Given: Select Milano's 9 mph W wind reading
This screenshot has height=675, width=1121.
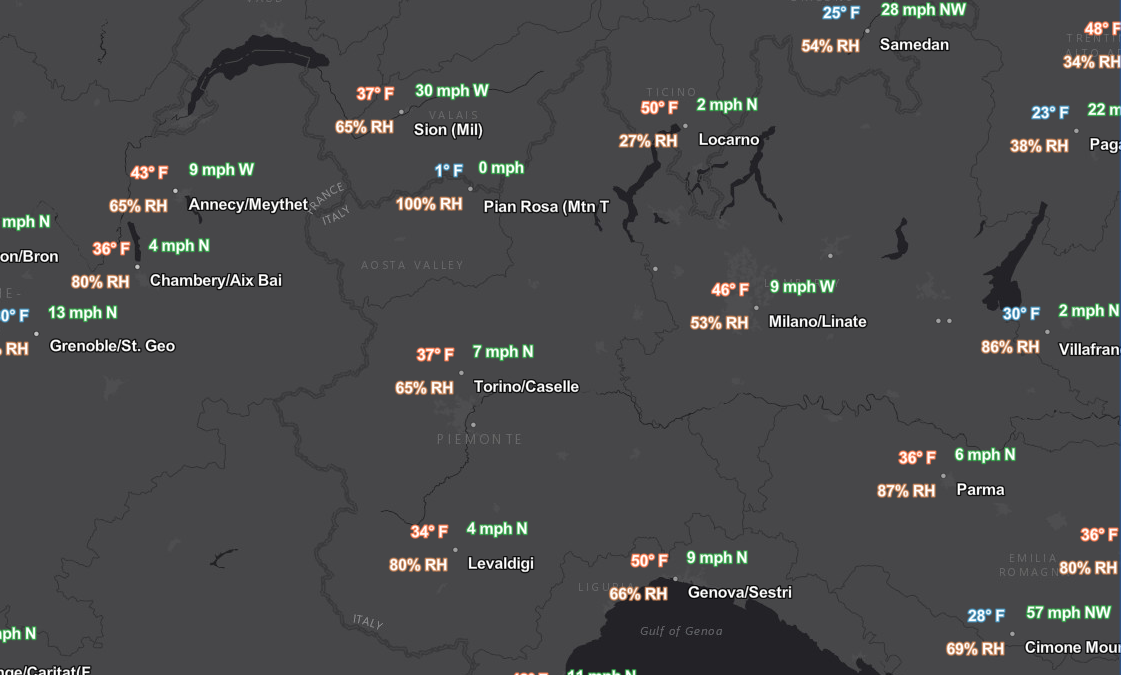Looking at the screenshot, I should coord(802,287).
